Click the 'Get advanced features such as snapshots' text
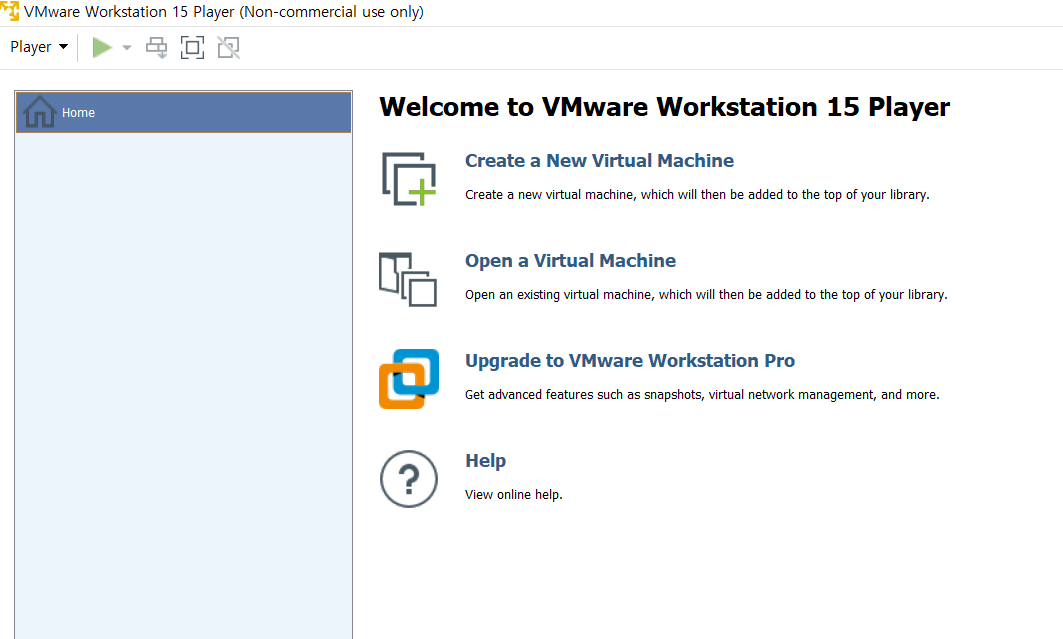The image size is (1063, 639). coord(702,394)
